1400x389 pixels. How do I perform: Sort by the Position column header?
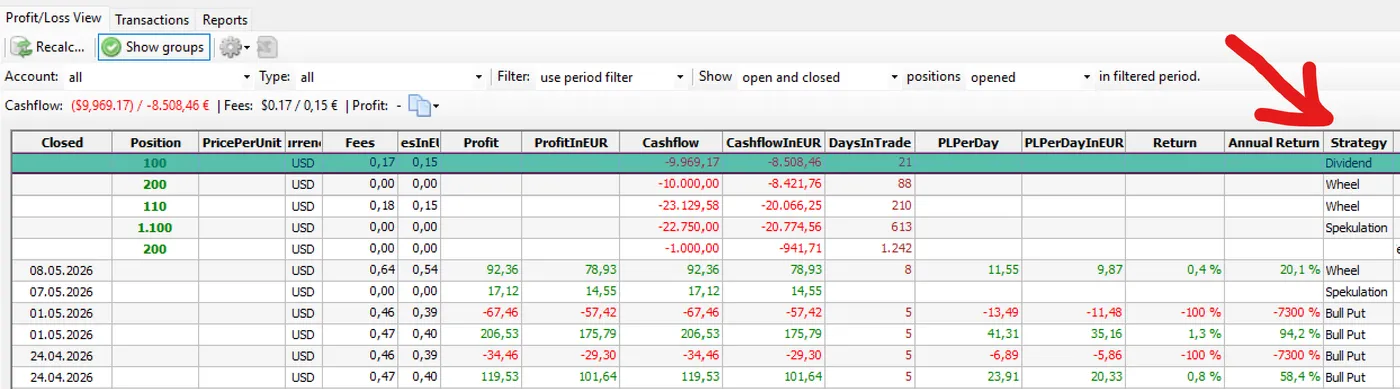[155, 142]
